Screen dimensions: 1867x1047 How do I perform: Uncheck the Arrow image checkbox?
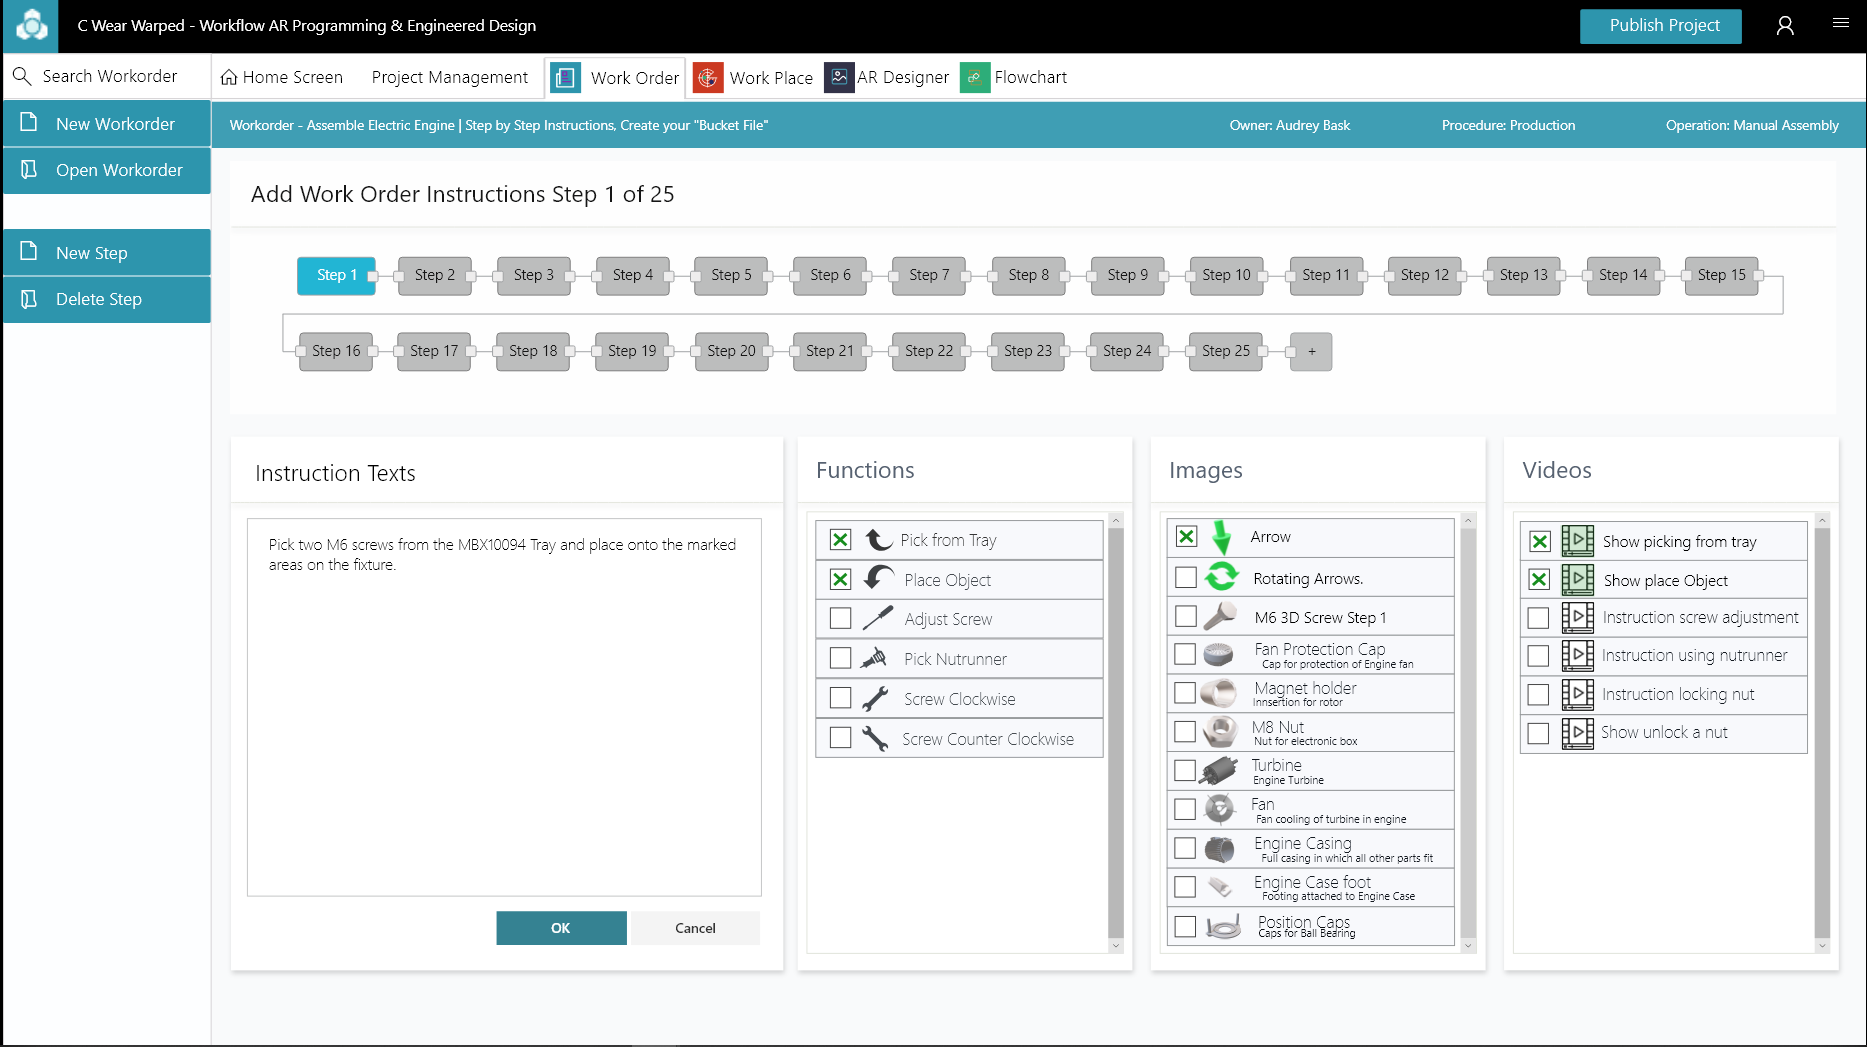[1186, 536]
